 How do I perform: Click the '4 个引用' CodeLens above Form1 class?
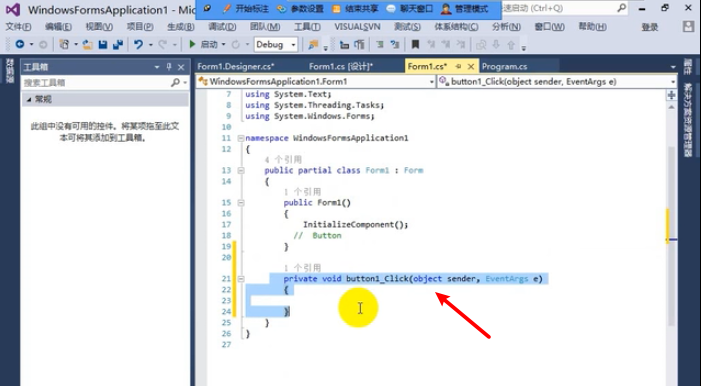click(283, 159)
